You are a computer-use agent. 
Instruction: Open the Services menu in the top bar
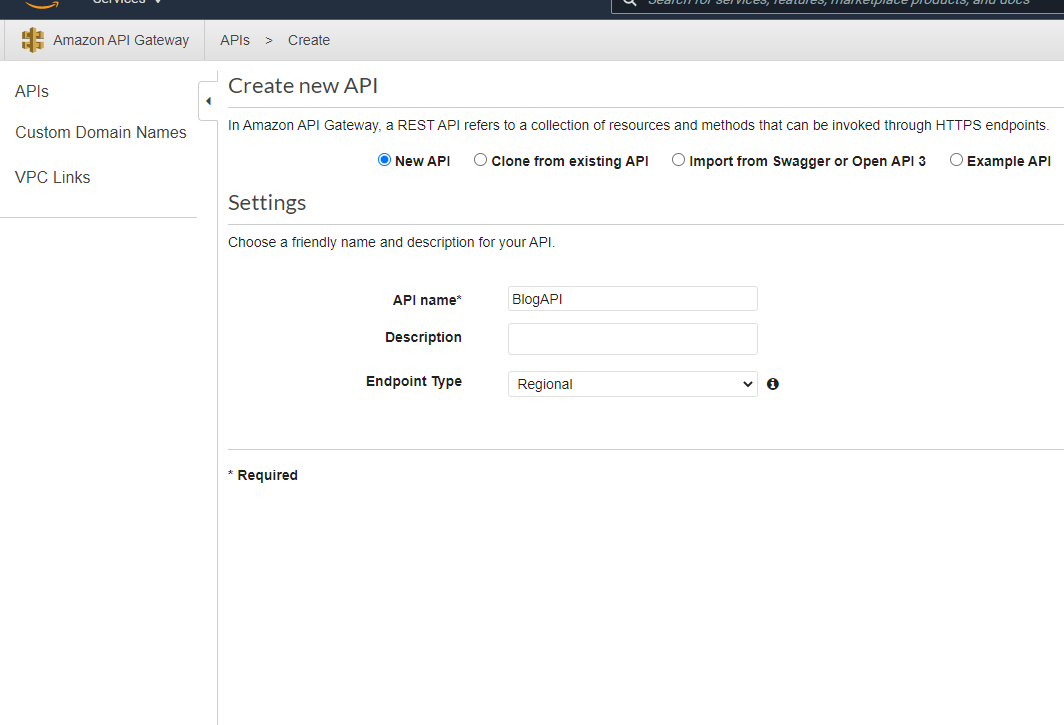pyautogui.click(x=126, y=2)
